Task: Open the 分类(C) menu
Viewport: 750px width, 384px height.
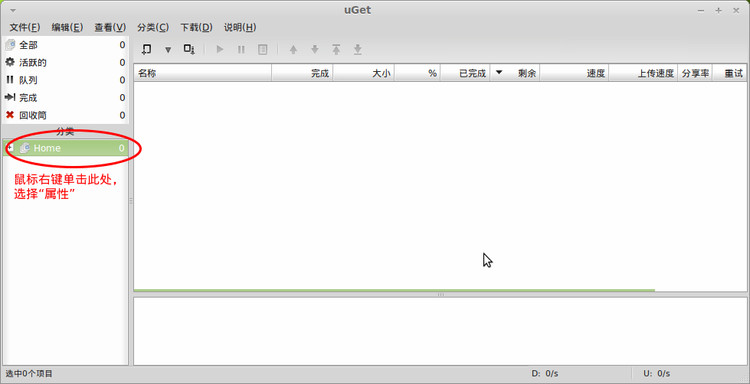Action: point(153,27)
